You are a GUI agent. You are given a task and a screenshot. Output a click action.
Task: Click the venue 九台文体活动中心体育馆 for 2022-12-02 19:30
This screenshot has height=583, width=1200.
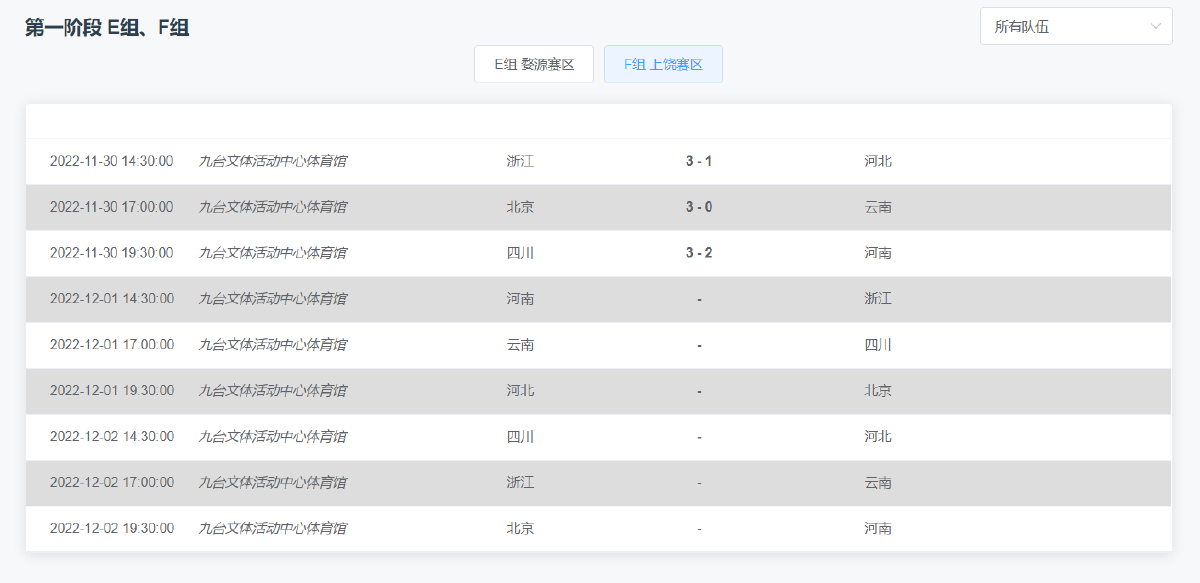[272, 529]
